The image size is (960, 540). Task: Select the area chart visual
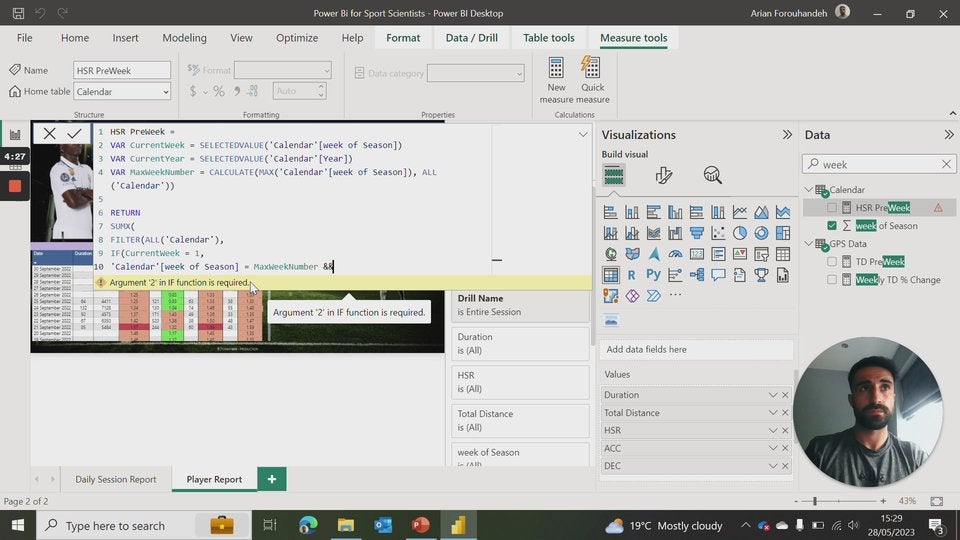pos(761,212)
